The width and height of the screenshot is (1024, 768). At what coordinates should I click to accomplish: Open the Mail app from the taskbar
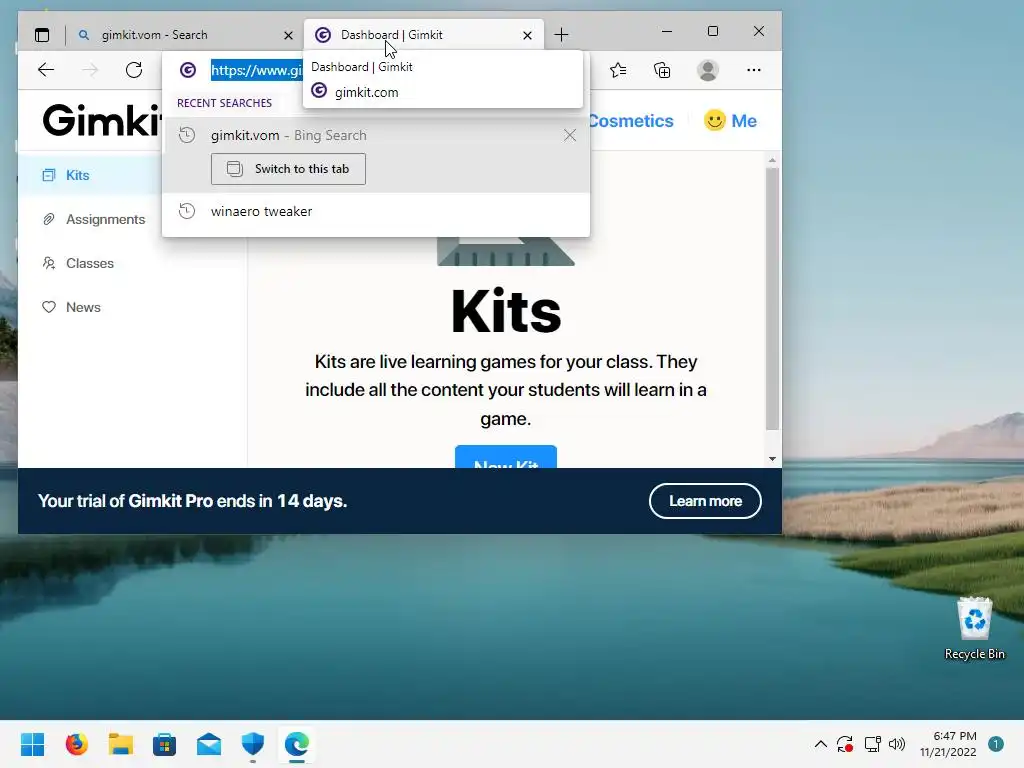coord(209,744)
